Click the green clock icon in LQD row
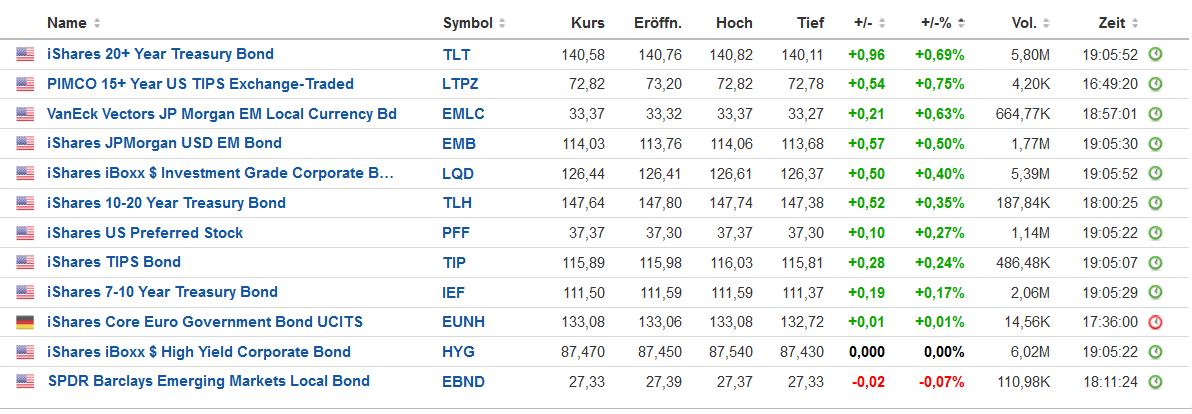Viewport: 1192px width, 414px height. 1155,173
